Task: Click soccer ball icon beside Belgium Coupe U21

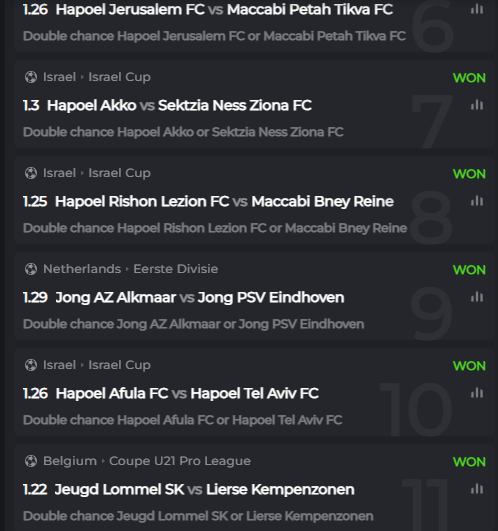Action: (31, 461)
